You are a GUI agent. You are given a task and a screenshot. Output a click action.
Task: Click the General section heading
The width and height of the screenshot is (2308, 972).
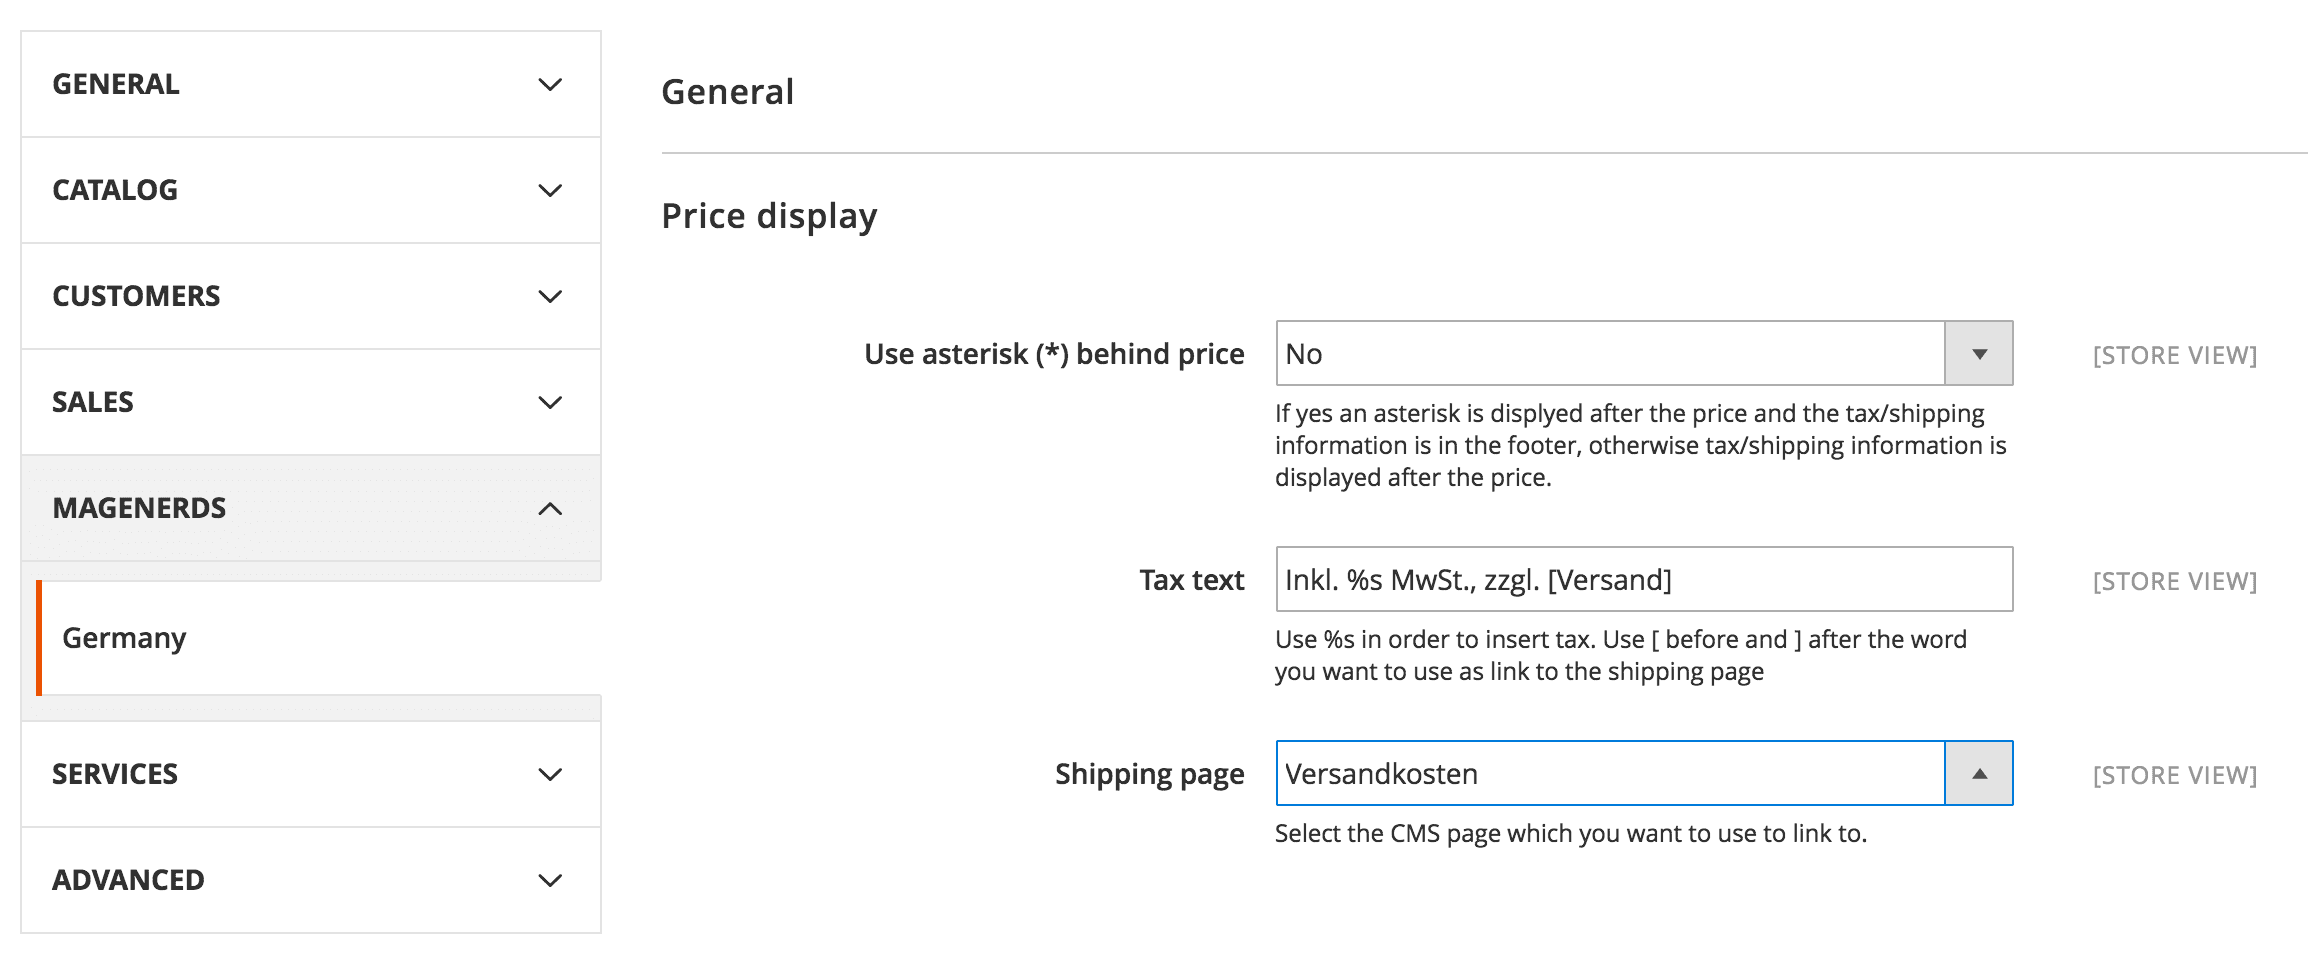pyautogui.click(x=728, y=92)
